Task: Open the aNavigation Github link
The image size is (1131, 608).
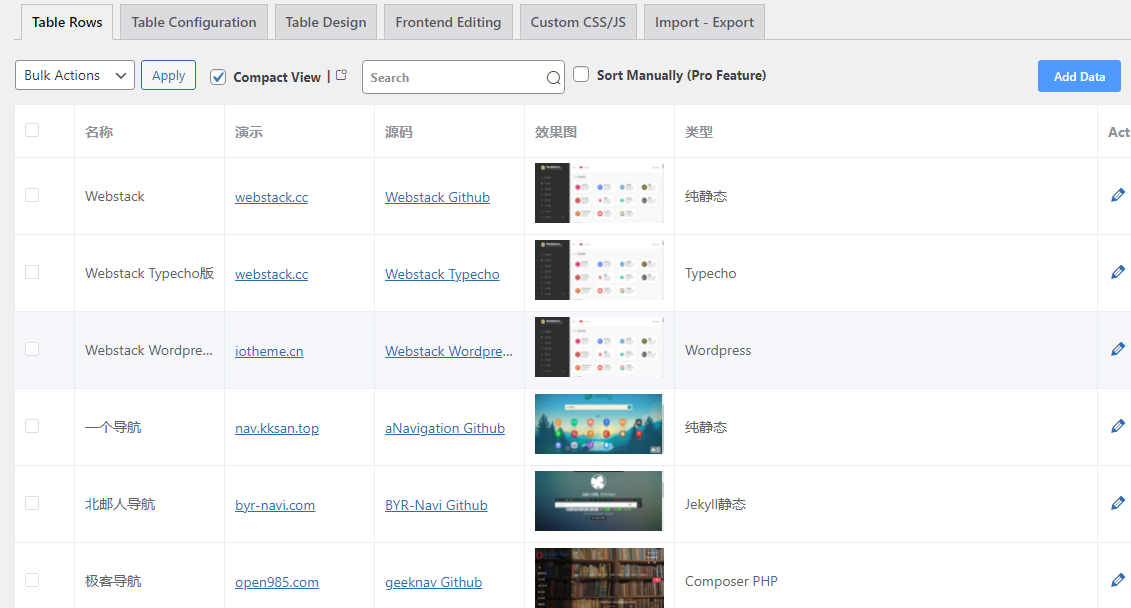Action: [445, 428]
